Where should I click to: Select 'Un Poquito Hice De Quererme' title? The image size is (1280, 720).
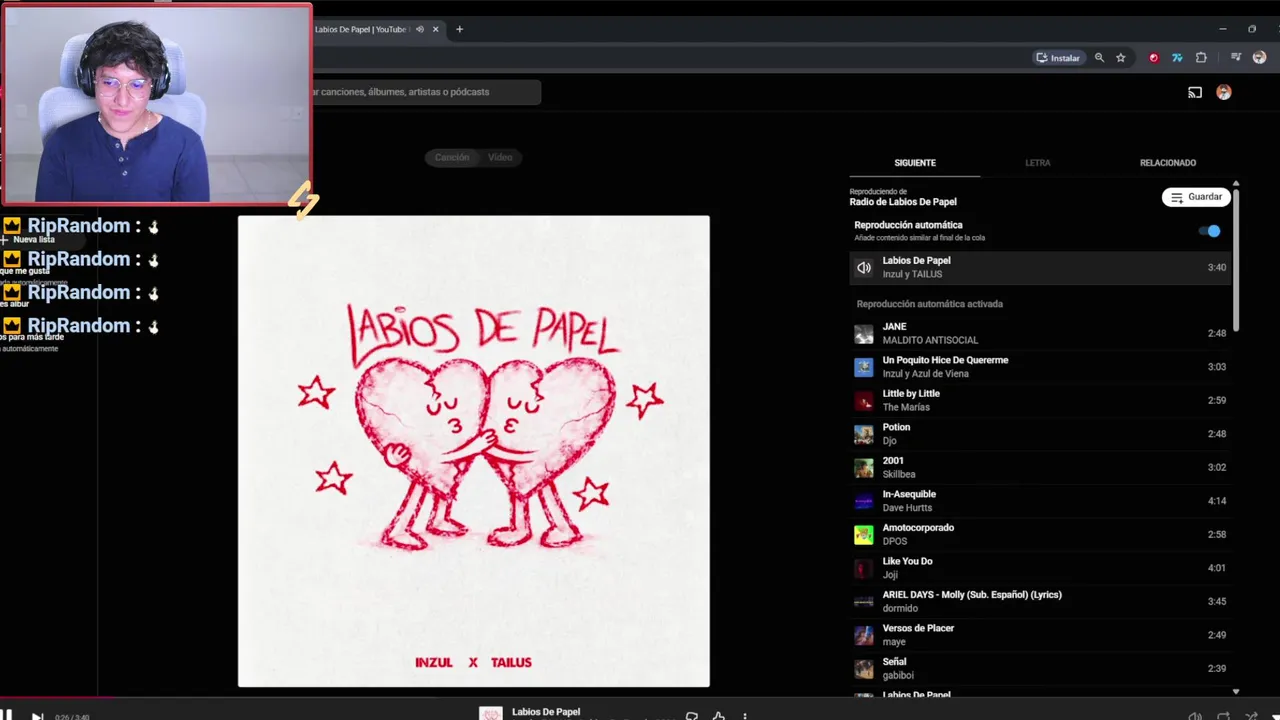click(x=945, y=360)
